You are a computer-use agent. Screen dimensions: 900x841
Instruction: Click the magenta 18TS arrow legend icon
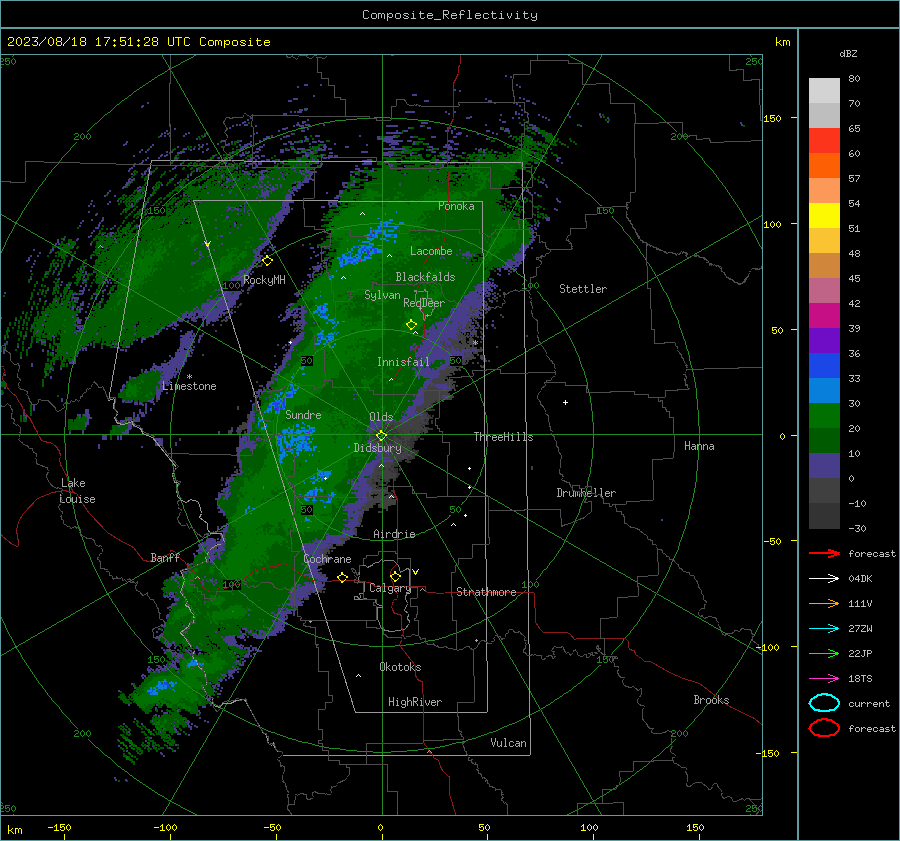(824, 679)
